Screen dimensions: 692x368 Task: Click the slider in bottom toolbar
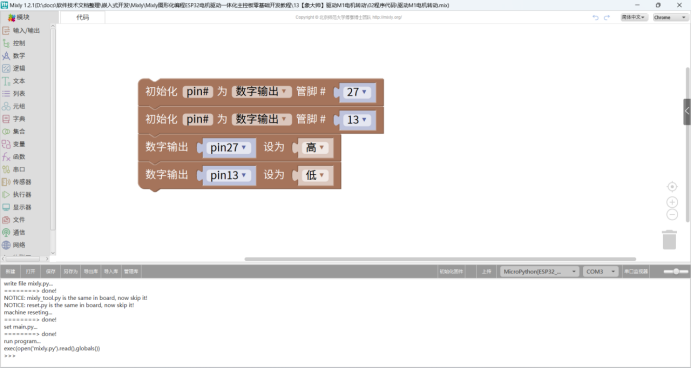point(676,271)
